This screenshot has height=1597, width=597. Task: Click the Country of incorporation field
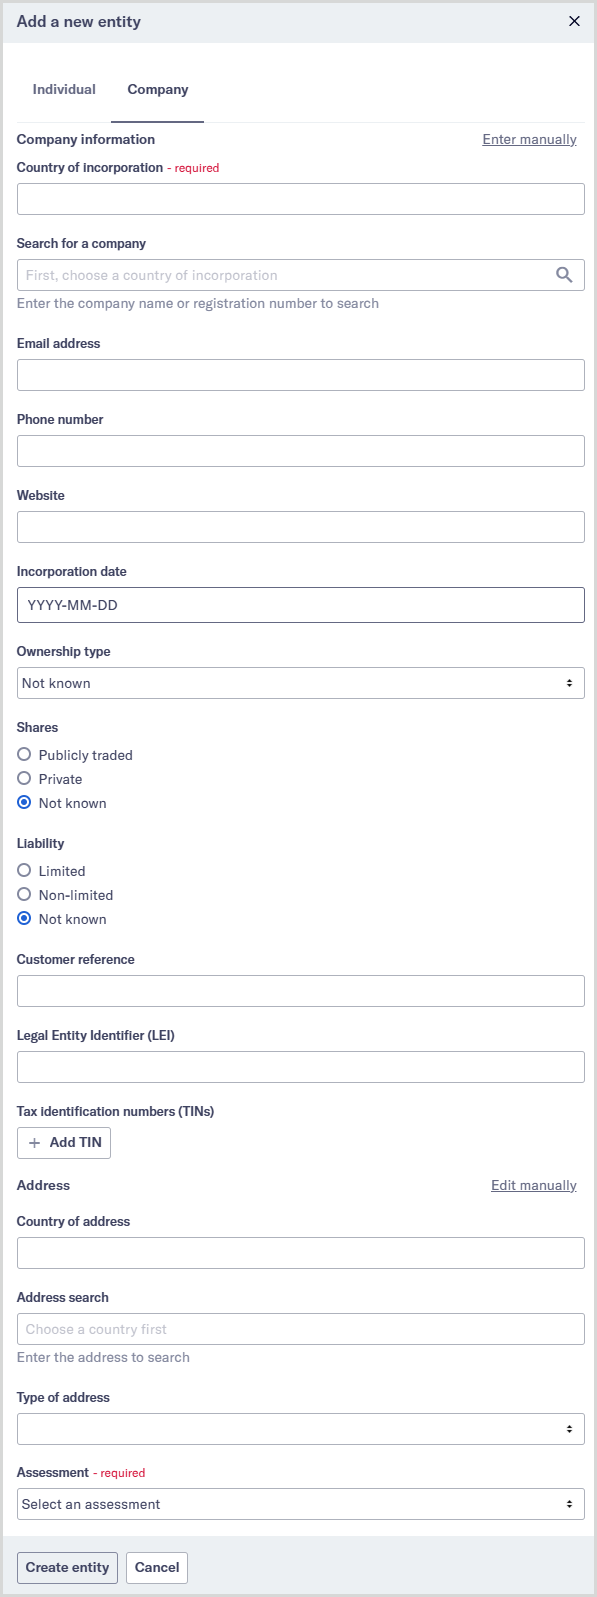(300, 198)
